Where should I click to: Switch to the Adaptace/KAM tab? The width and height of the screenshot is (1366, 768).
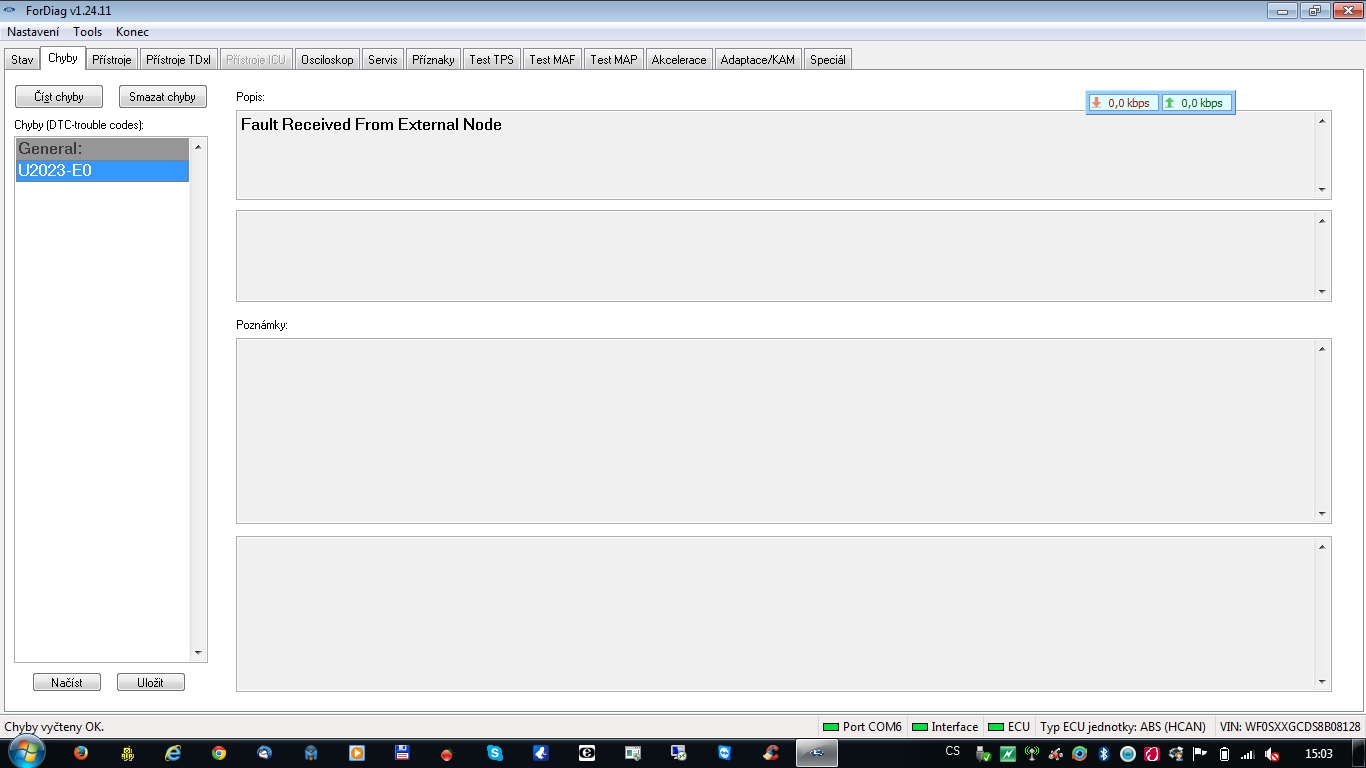click(757, 60)
